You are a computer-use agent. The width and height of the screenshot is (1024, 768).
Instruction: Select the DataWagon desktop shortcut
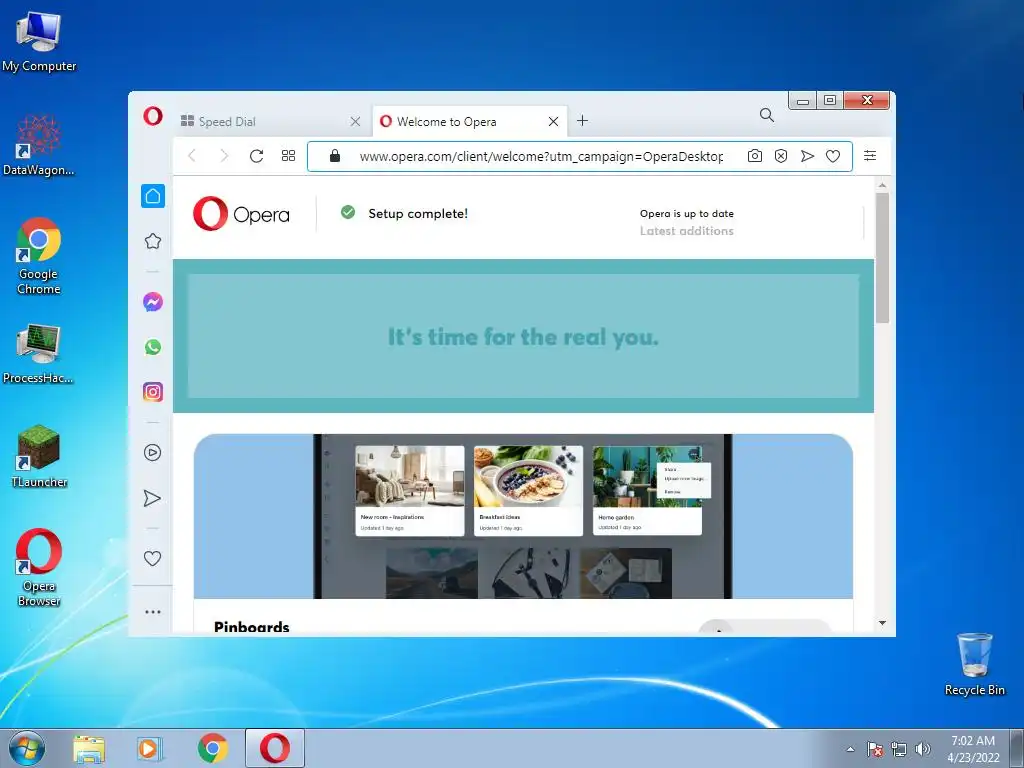(39, 145)
